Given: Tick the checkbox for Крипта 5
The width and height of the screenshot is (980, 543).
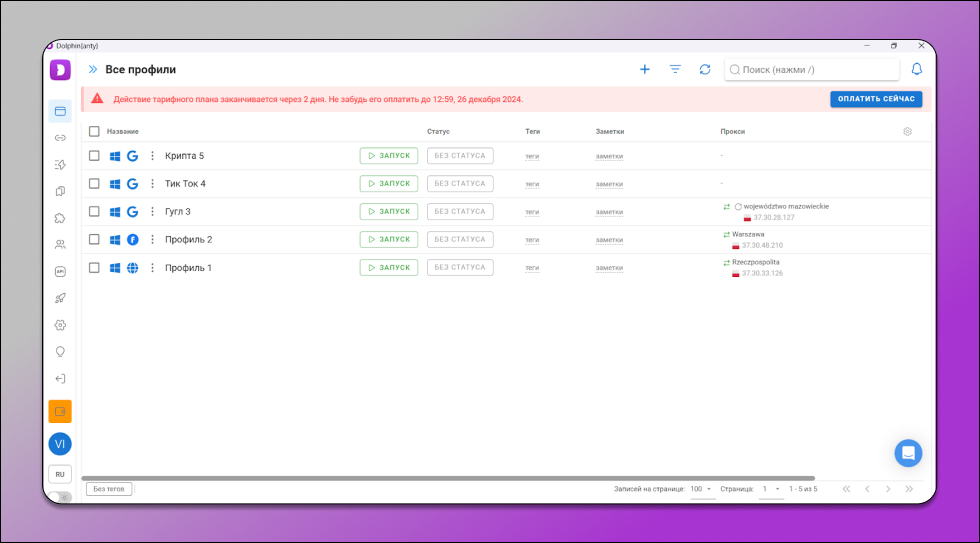Looking at the screenshot, I should tap(94, 156).
